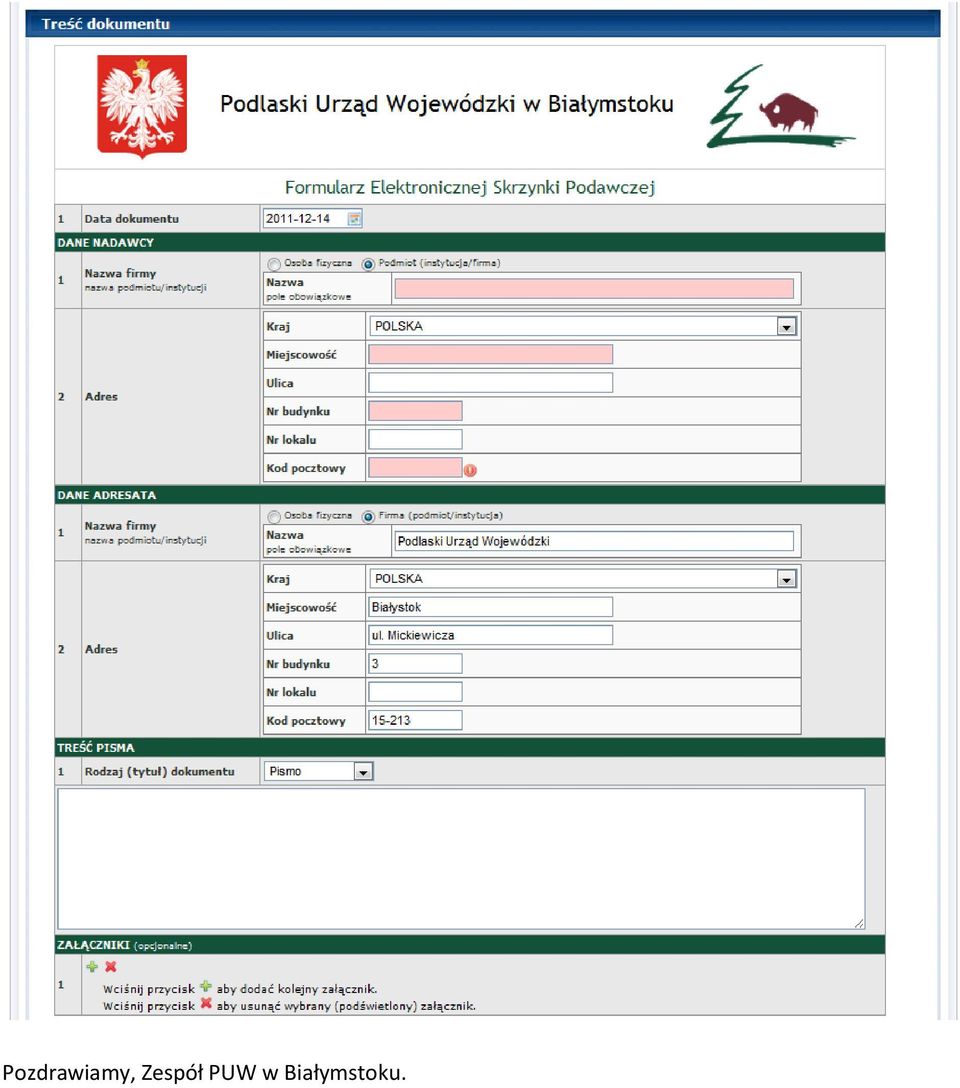Image resolution: width=960 pixels, height=1088 pixels.
Task: Focus the sender Nr lokalu field
Action: click(415, 439)
